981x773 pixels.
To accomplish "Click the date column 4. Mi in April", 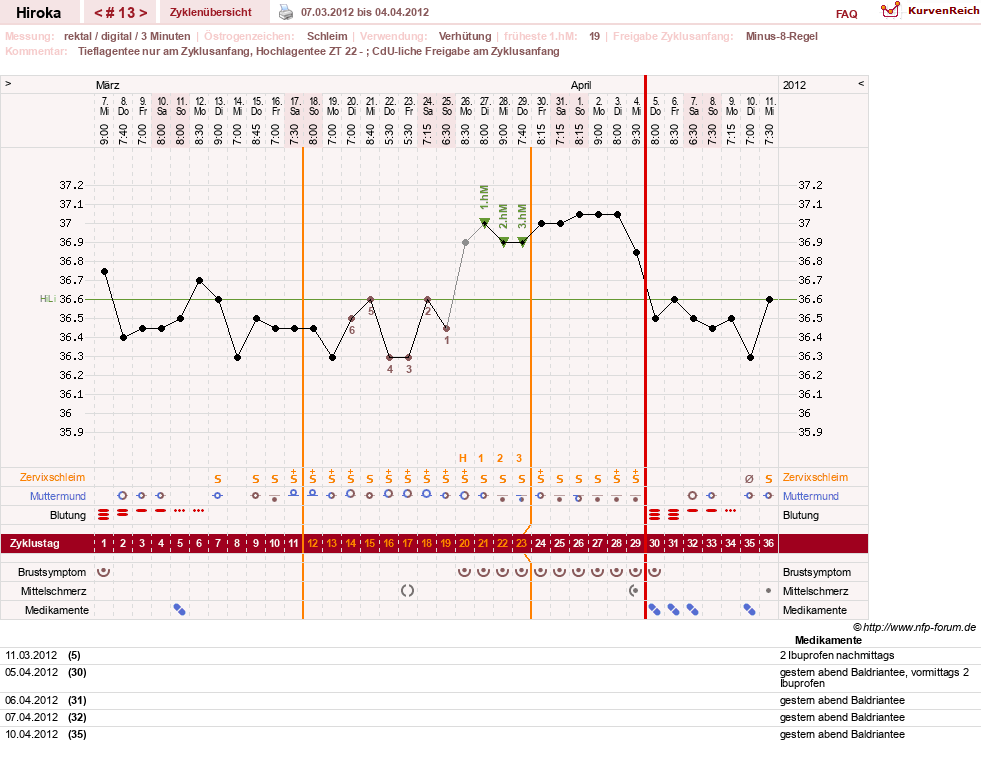I will pyautogui.click(x=636, y=106).
